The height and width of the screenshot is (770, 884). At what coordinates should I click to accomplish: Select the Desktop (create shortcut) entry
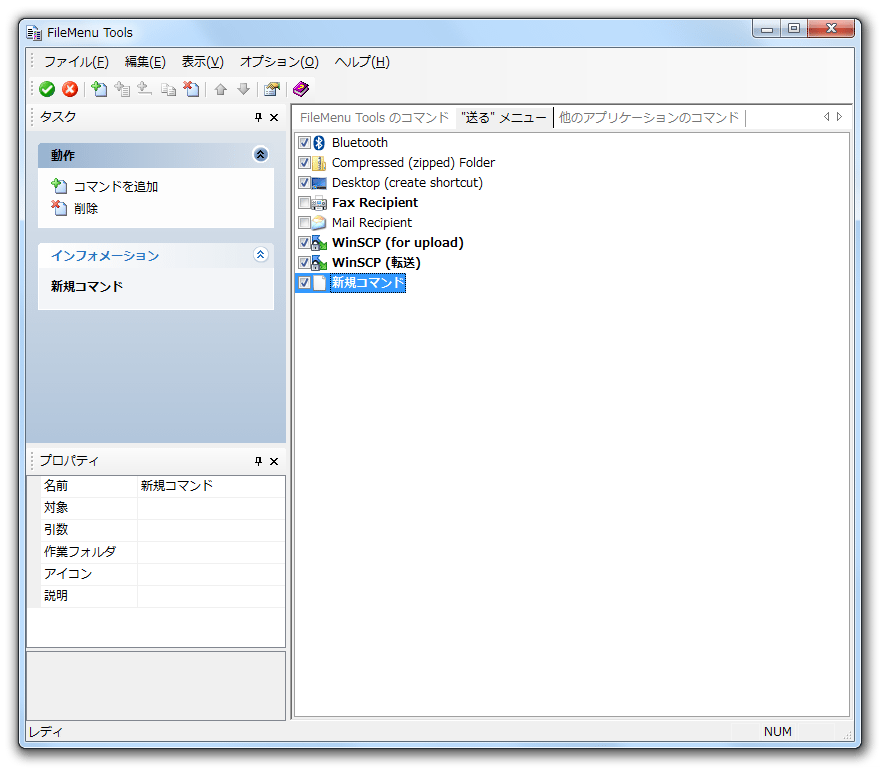(x=407, y=183)
